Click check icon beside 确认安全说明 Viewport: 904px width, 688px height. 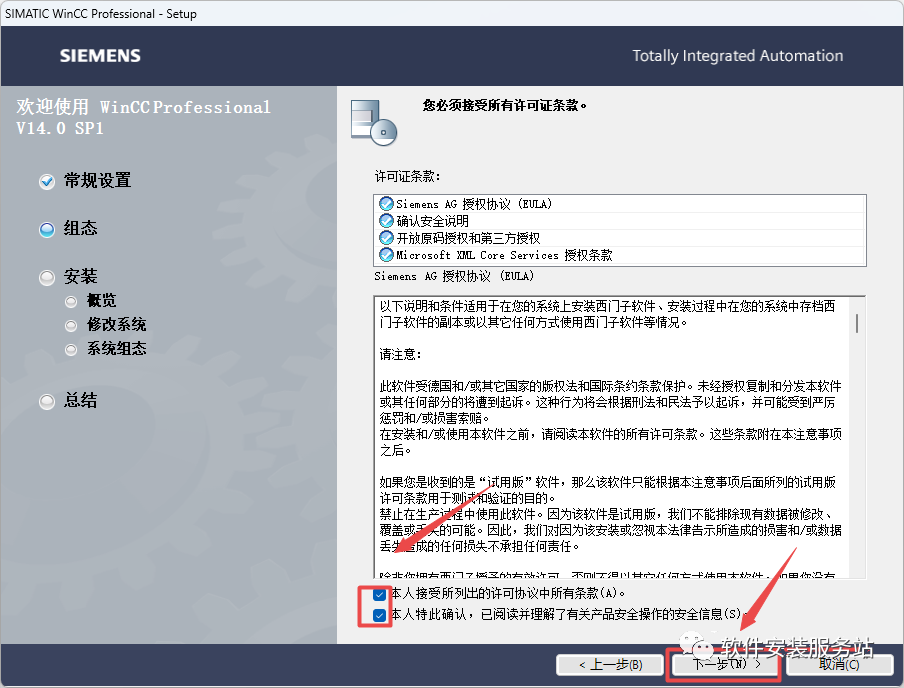(x=386, y=220)
